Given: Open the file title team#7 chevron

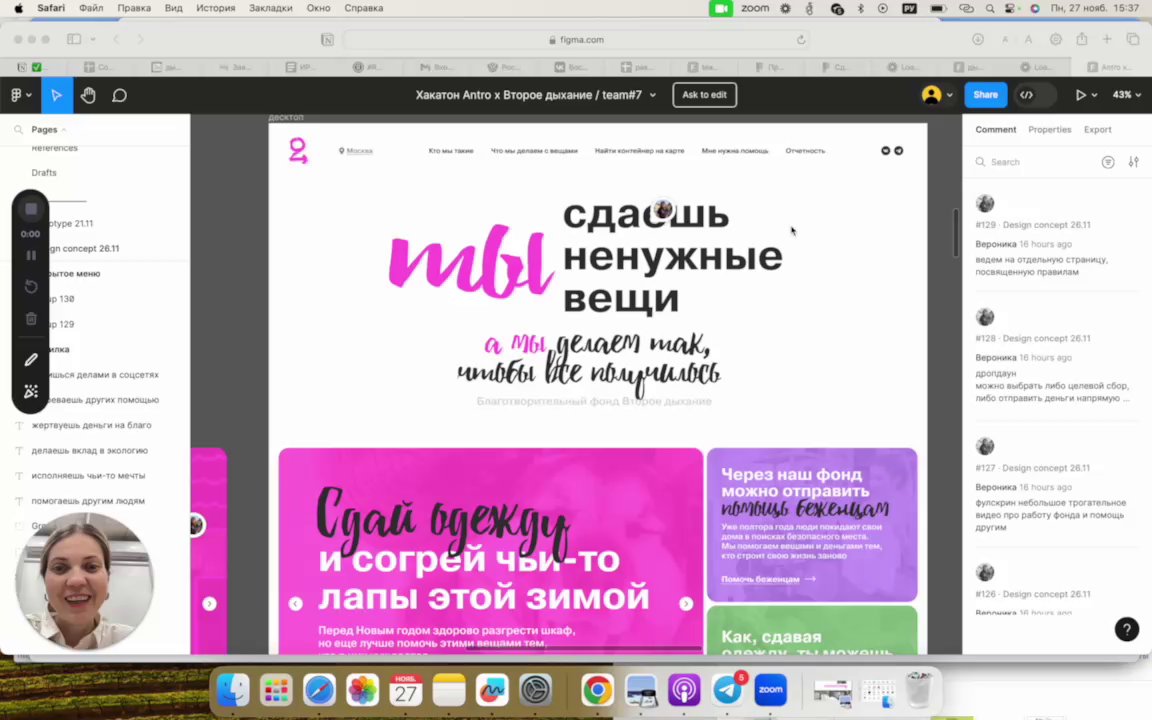Looking at the screenshot, I should tap(652, 95).
